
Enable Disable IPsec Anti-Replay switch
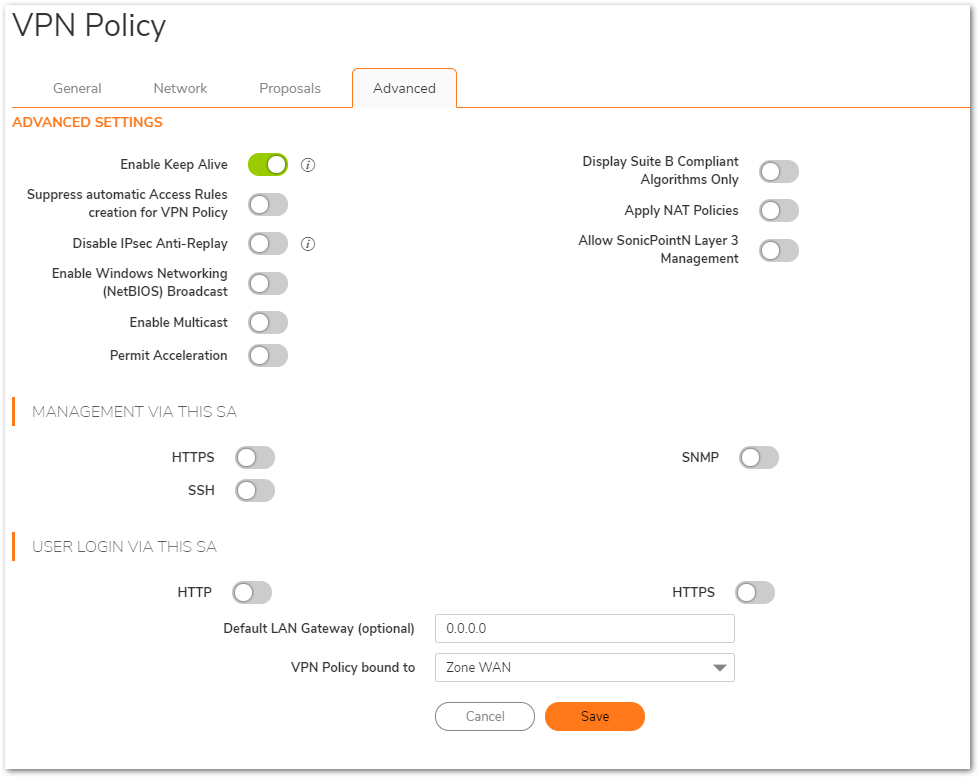click(x=268, y=244)
